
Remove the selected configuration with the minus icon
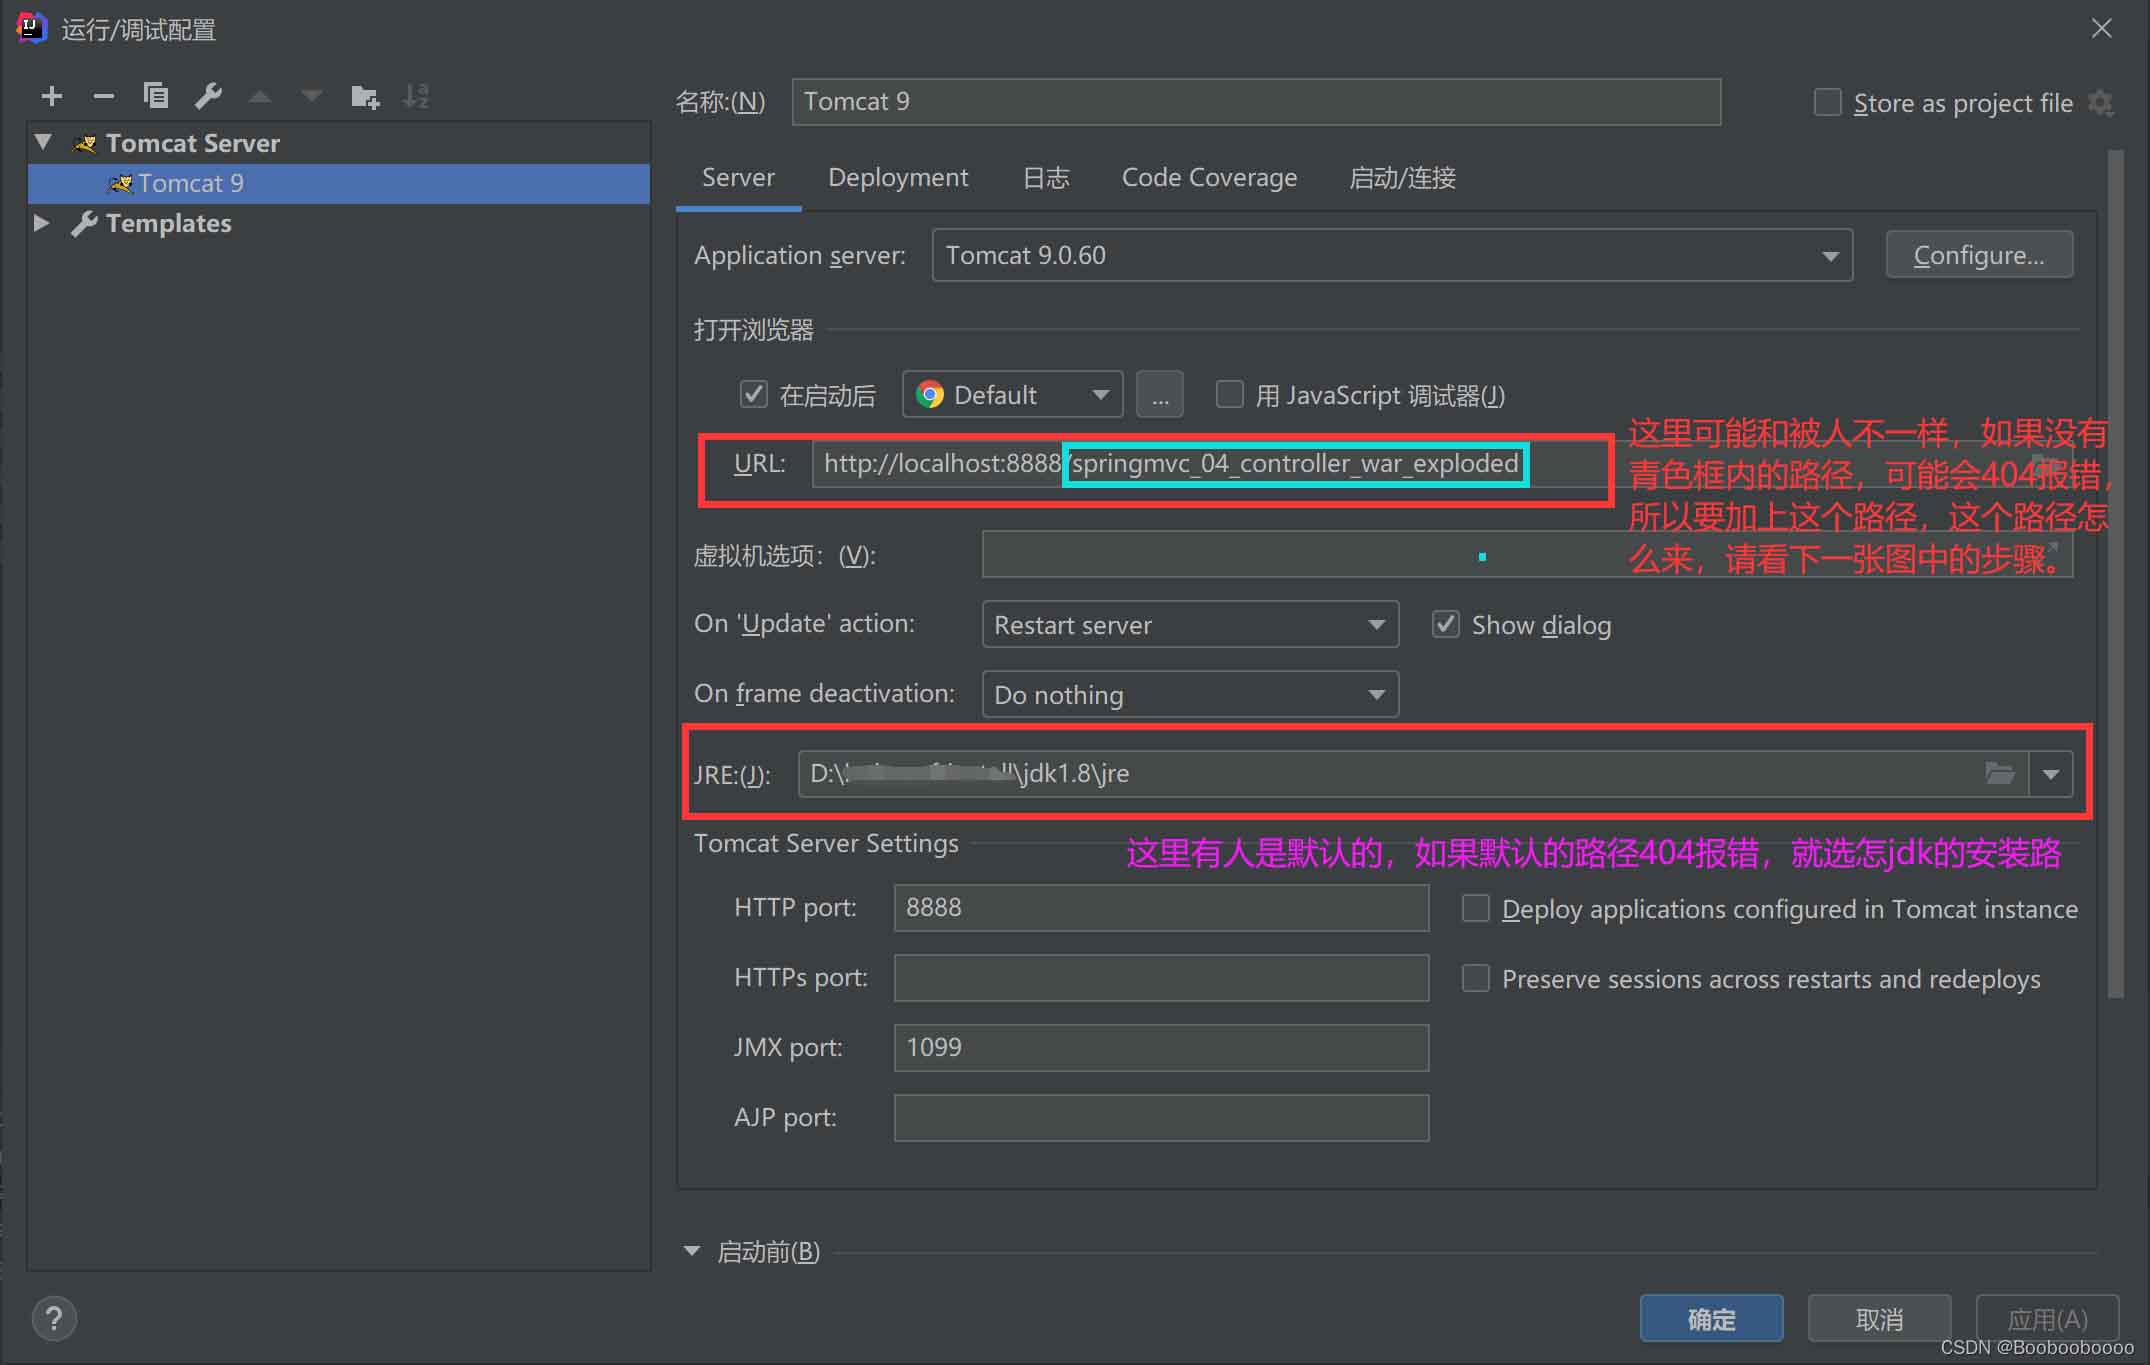coord(104,96)
